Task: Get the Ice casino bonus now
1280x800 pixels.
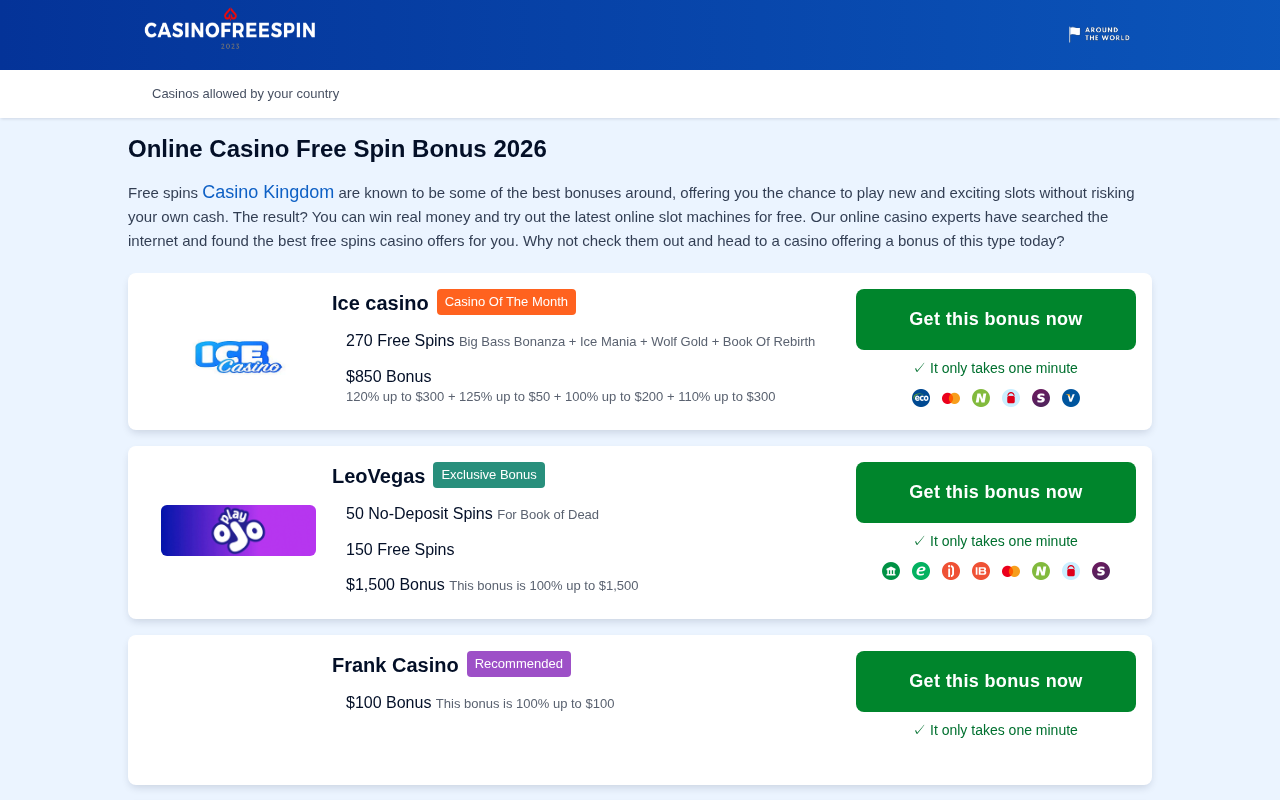Action: [x=996, y=320]
